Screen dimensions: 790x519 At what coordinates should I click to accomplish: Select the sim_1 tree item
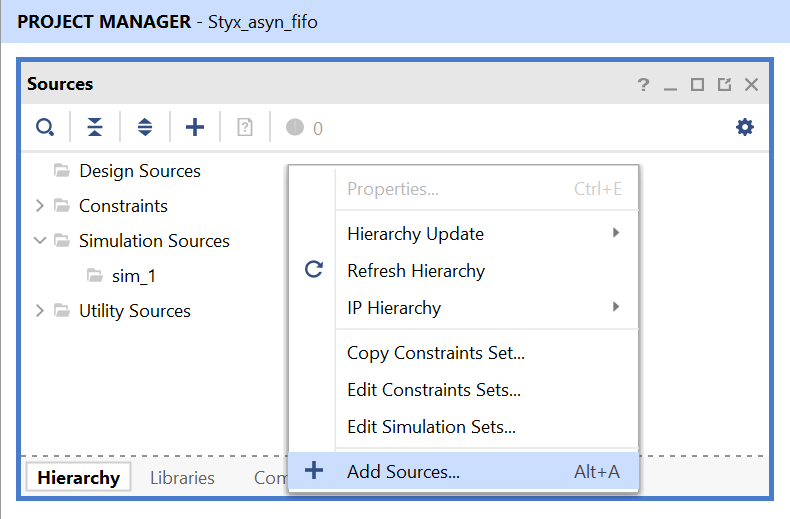(x=133, y=276)
